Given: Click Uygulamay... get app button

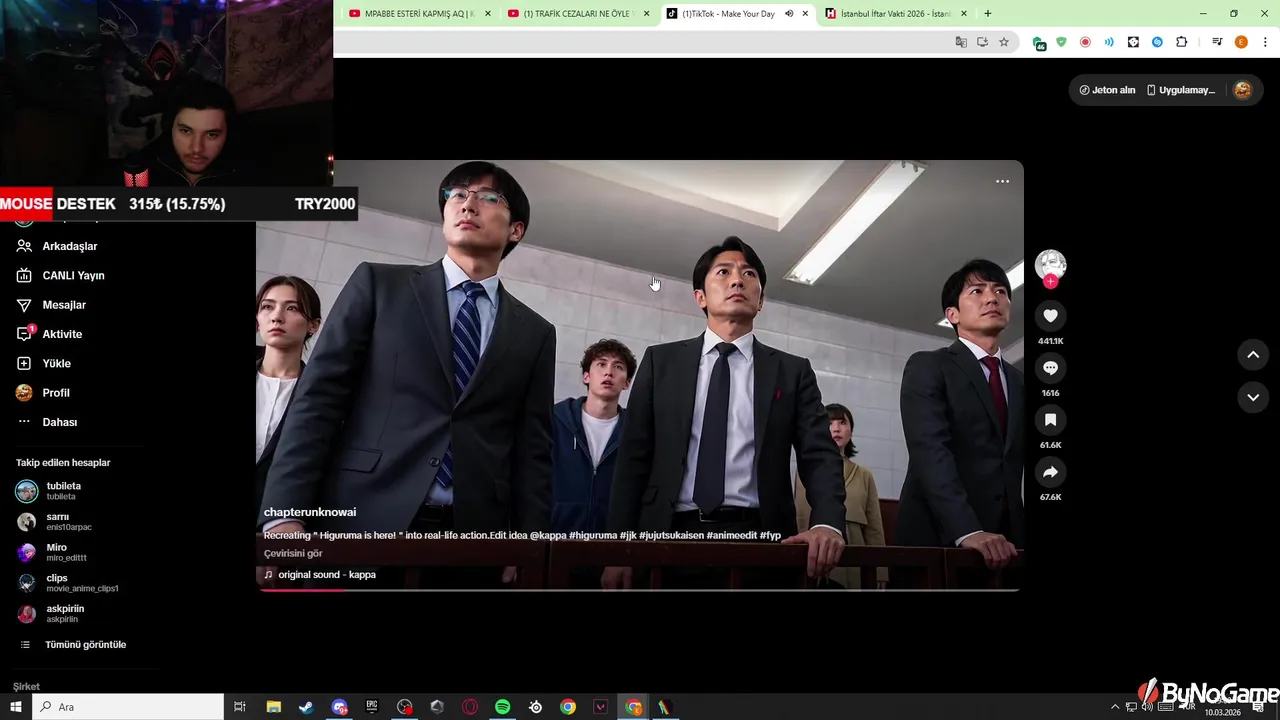Looking at the screenshot, I should pos(1180,90).
